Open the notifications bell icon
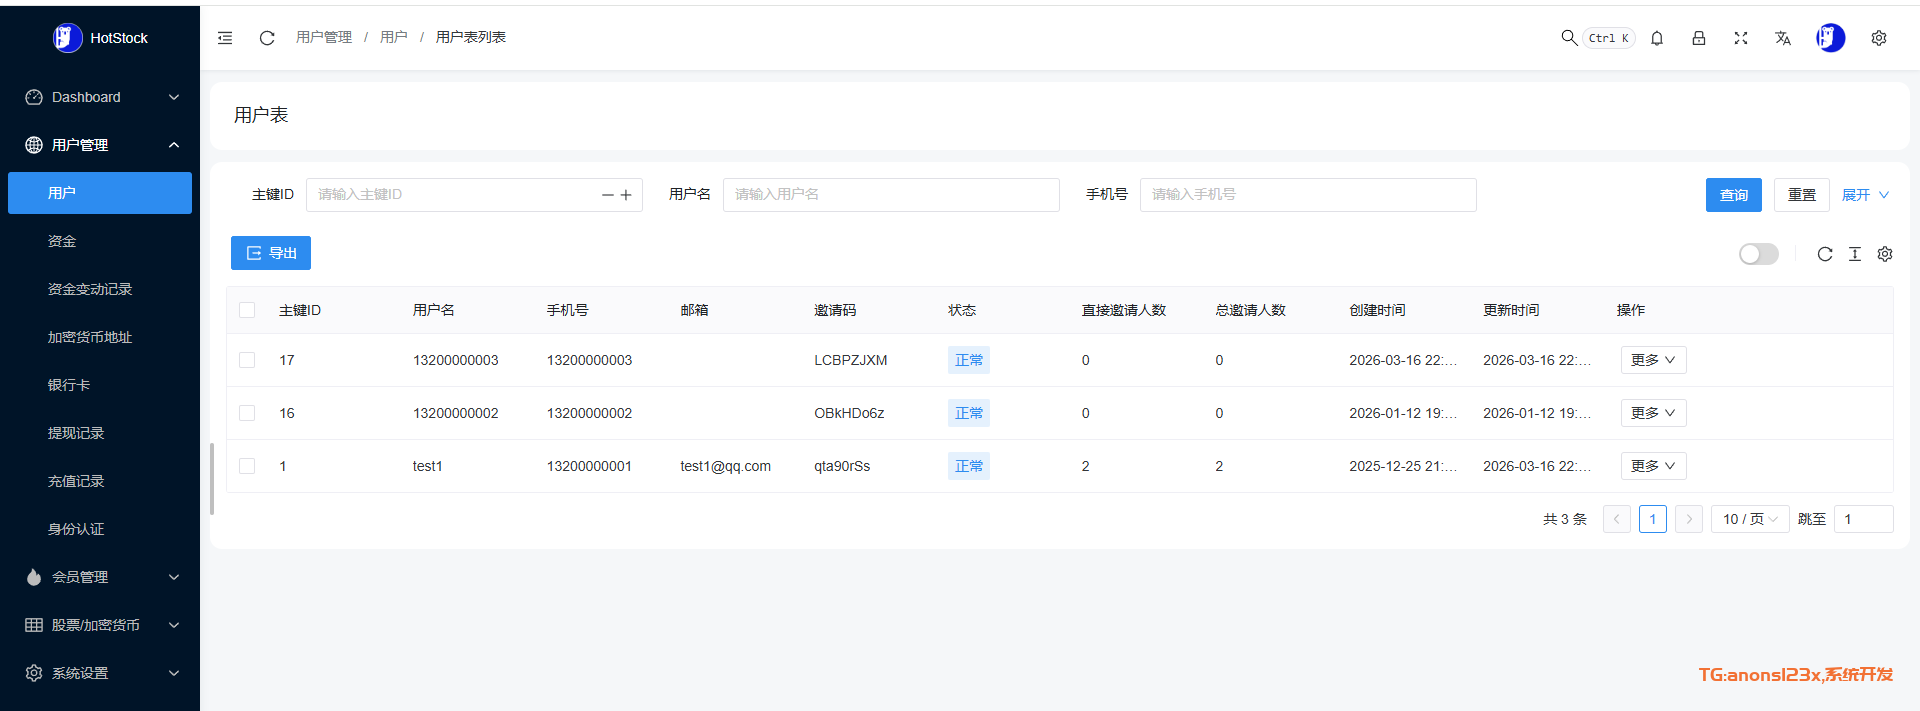 point(1657,38)
